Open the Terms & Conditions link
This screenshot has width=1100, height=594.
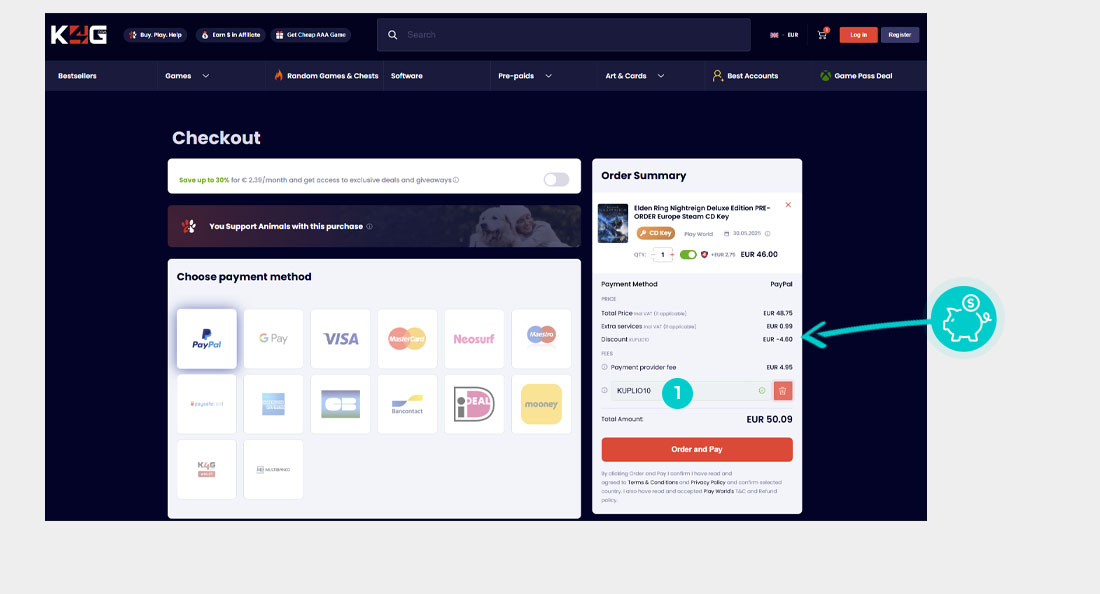click(652, 482)
